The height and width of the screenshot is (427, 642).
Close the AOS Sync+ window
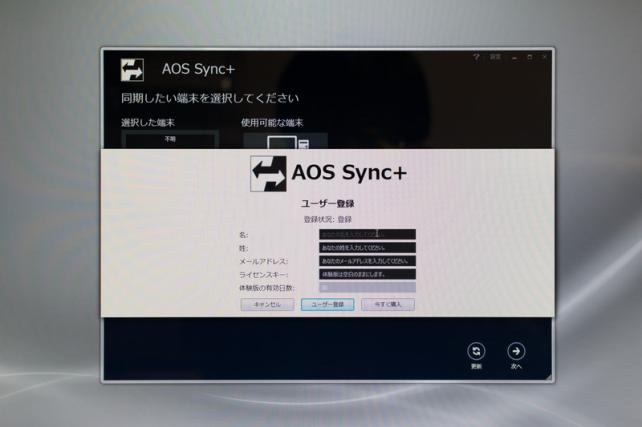545,57
